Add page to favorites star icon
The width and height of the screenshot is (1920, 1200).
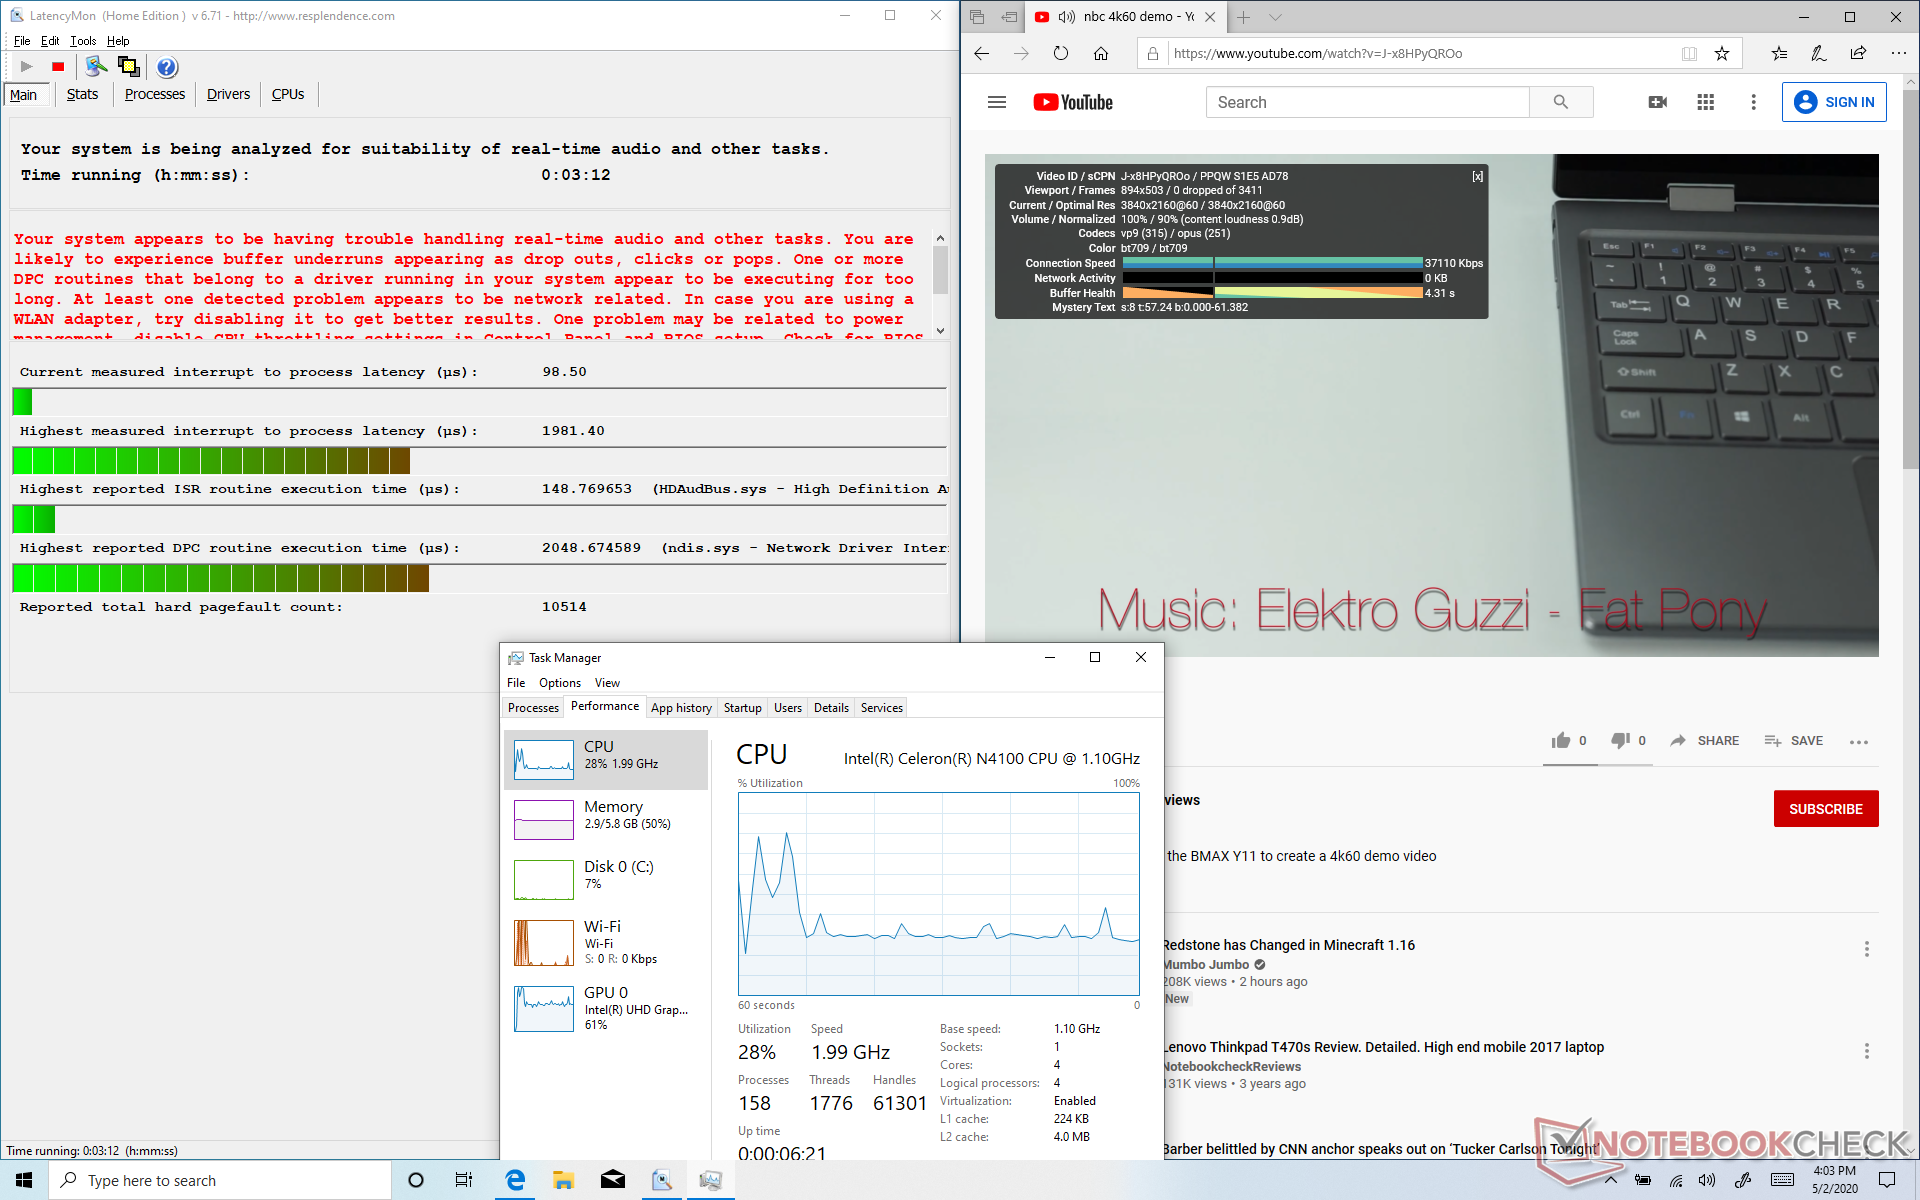click(1721, 54)
